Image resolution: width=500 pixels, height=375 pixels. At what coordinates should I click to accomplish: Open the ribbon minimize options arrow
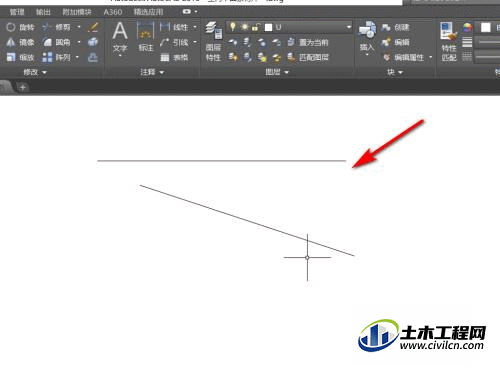[196, 12]
